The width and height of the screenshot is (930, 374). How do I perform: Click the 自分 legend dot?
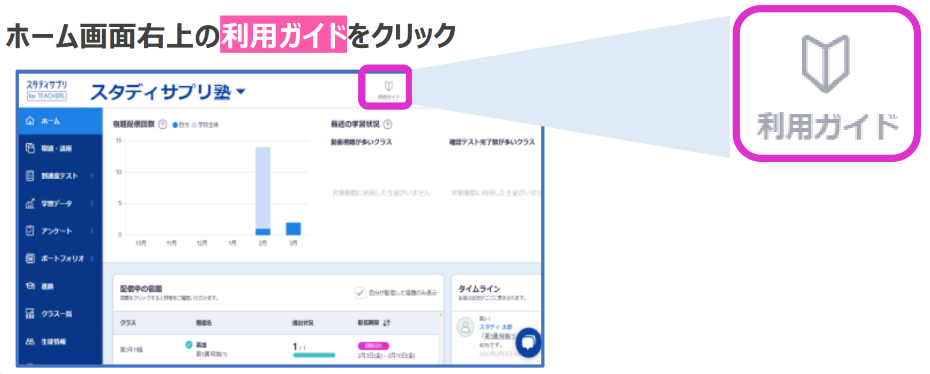174,125
